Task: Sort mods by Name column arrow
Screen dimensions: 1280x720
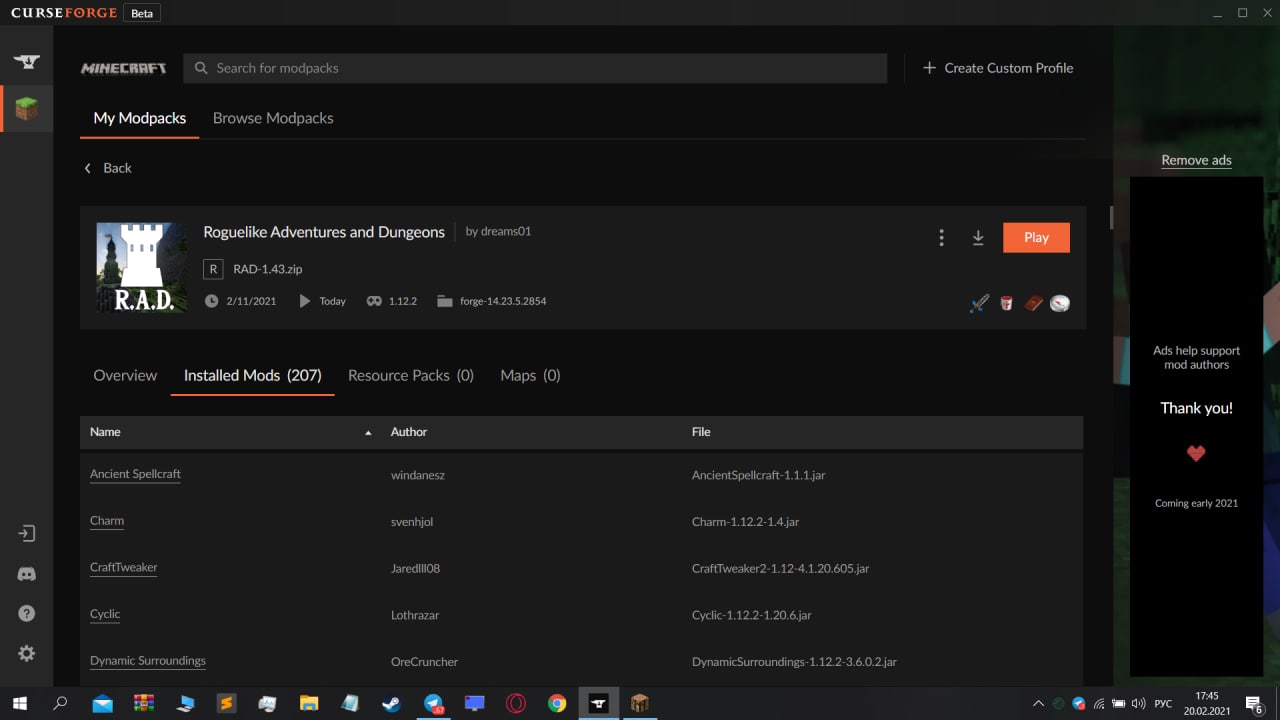Action: click(x=368, y=432)
